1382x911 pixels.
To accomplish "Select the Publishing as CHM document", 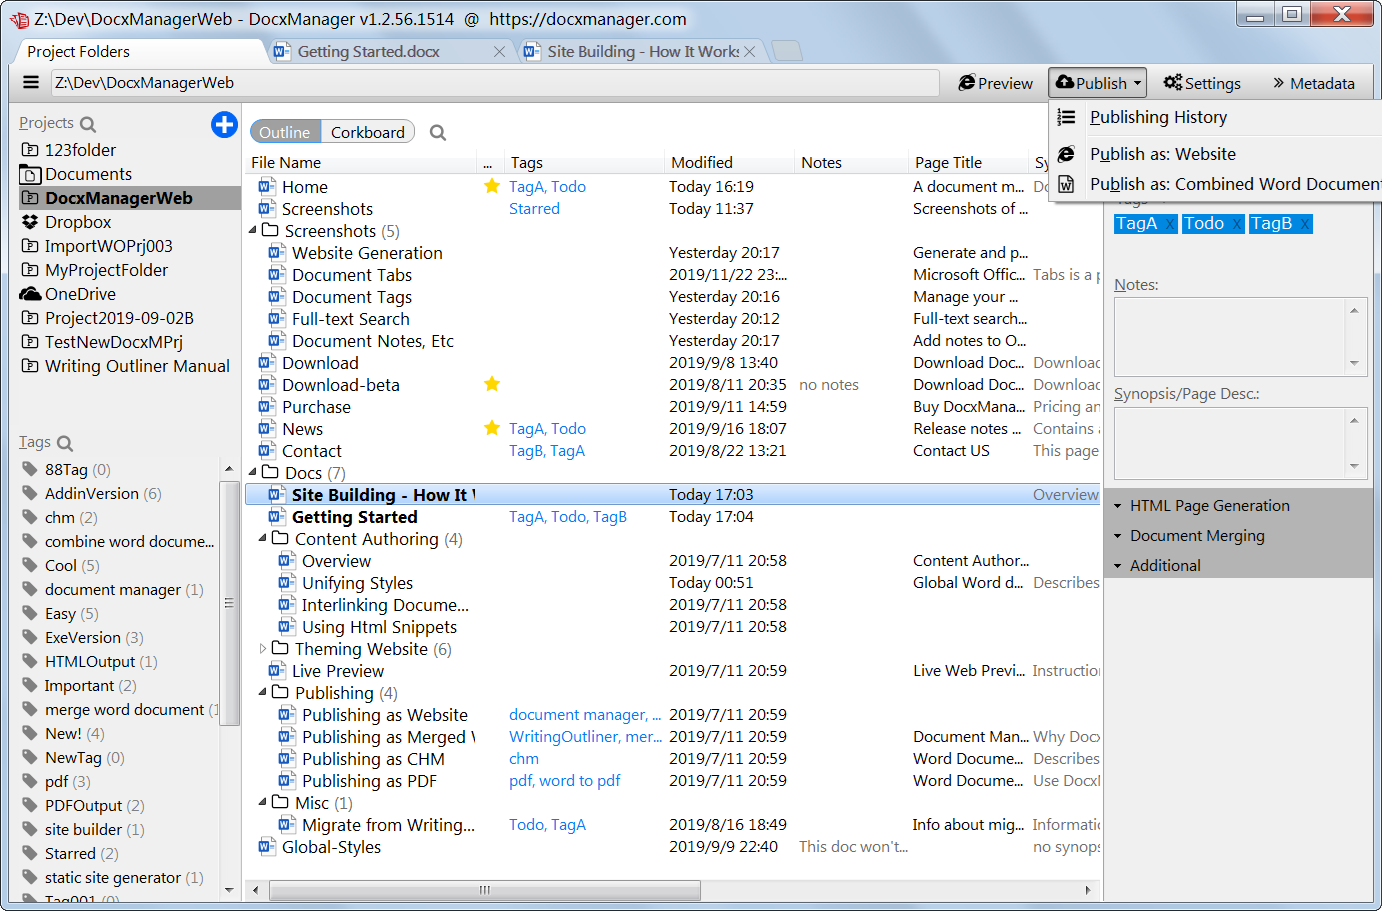I will pyautogui.click(x=373, y=759).
